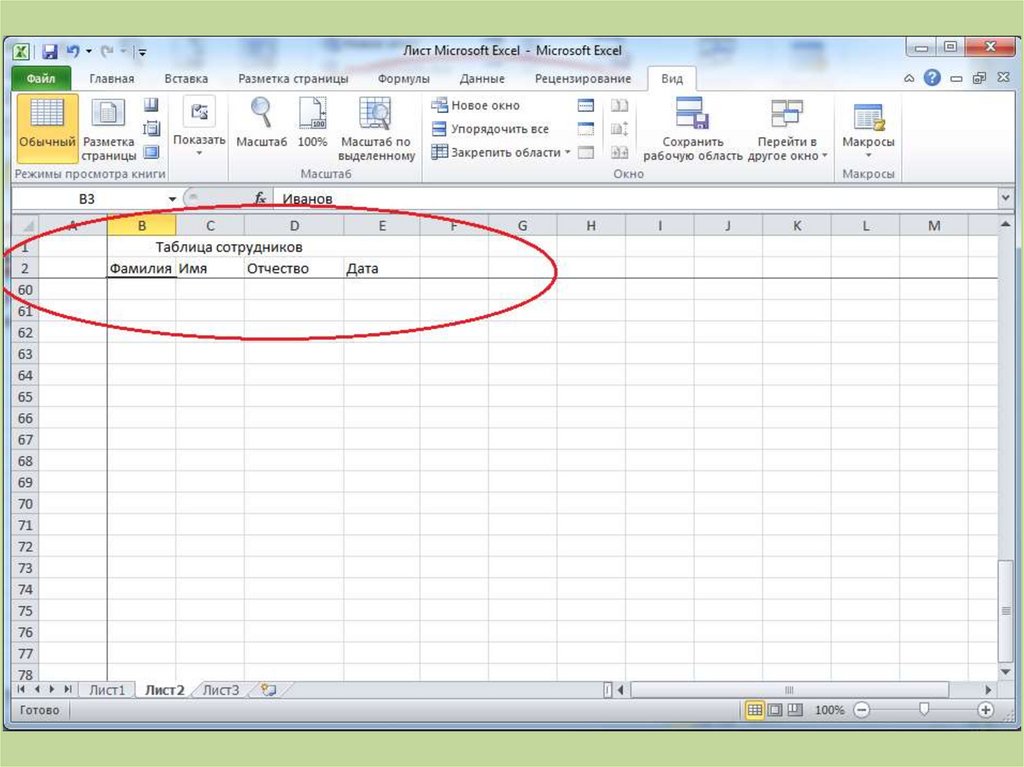Switch to Page Layout (Разметка страницы) view
This screenshot has height=767, width=1024.
[x=108, y=129]
